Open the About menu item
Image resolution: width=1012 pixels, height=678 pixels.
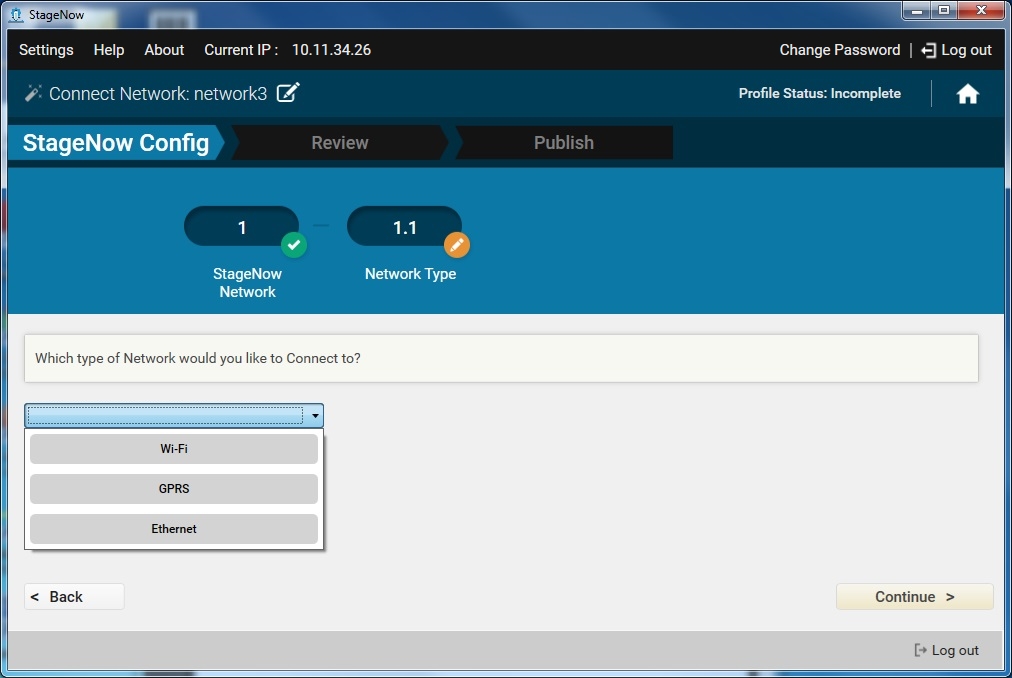pos(164,50)
